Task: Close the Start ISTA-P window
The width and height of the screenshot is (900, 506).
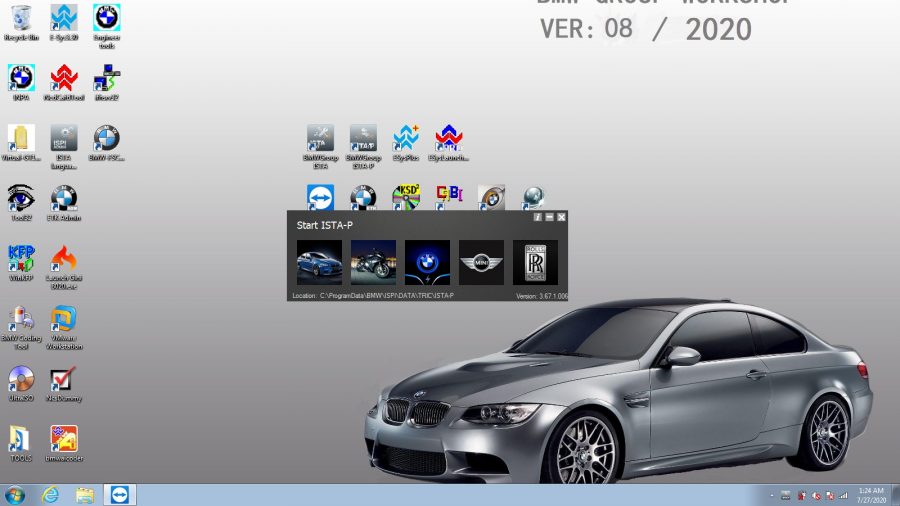Action: 561,217
